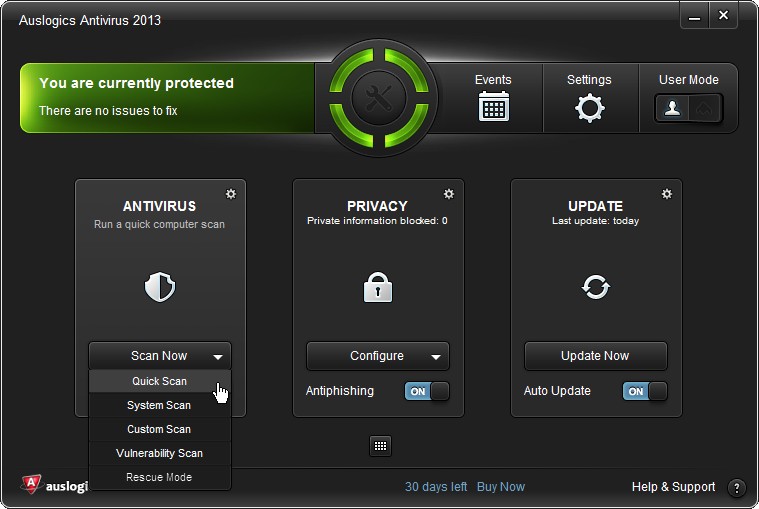Open Update panel settings gear
Image resolution: width=759 pixels, height=509 pixels.
667,194
